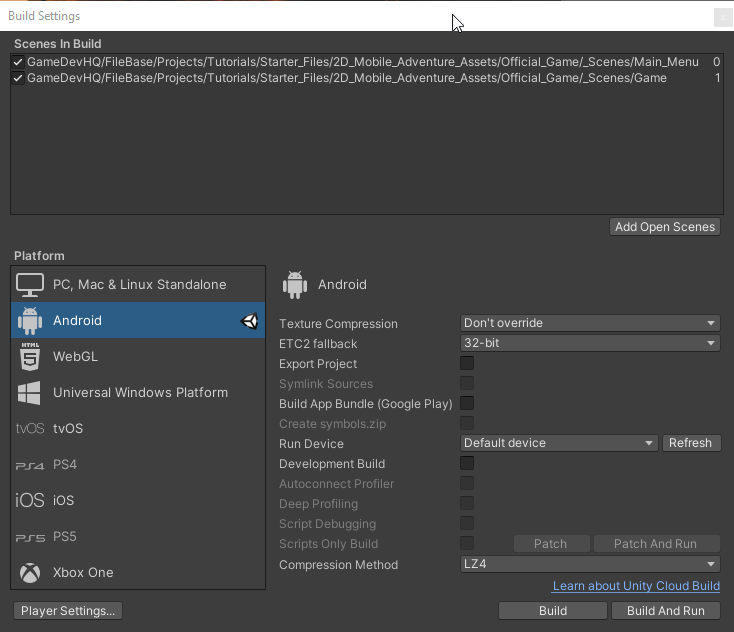The width and height of the screenshot is (734, 632).
Task: Click the PS4 platform logo
Action: [x=30, y=465]
